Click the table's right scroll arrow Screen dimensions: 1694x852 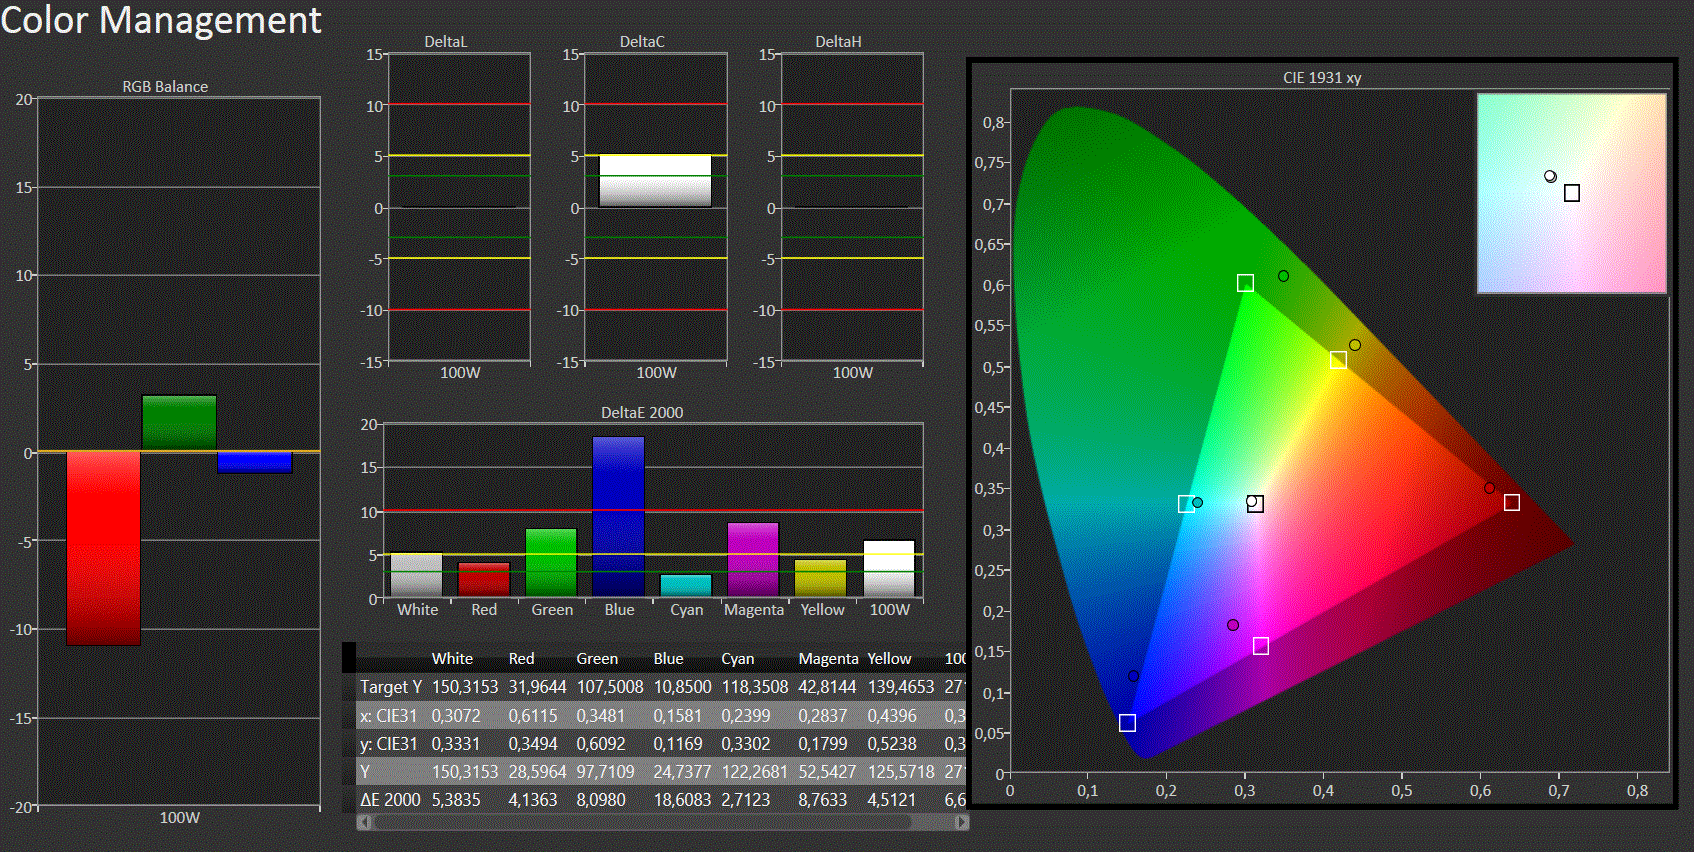coord(962,822)
